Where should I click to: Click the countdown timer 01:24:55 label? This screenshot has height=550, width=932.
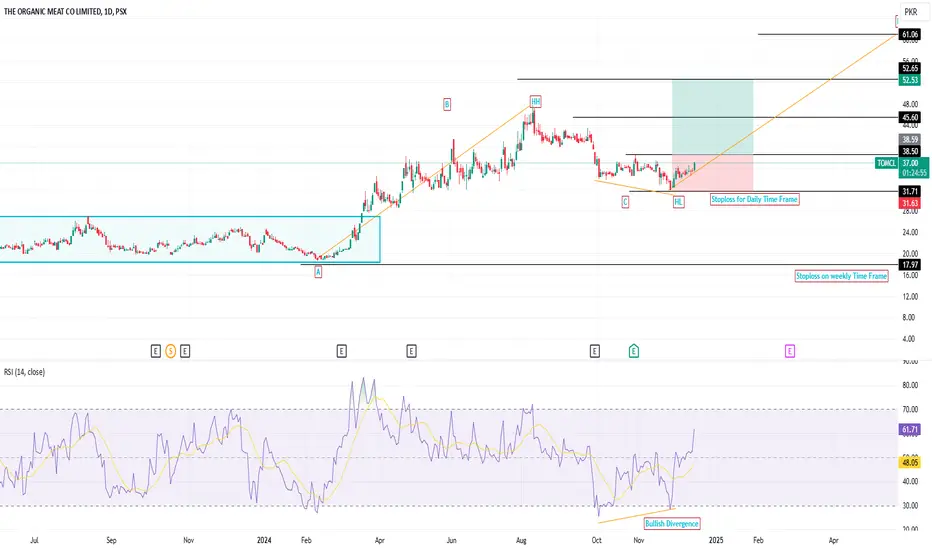914,173
